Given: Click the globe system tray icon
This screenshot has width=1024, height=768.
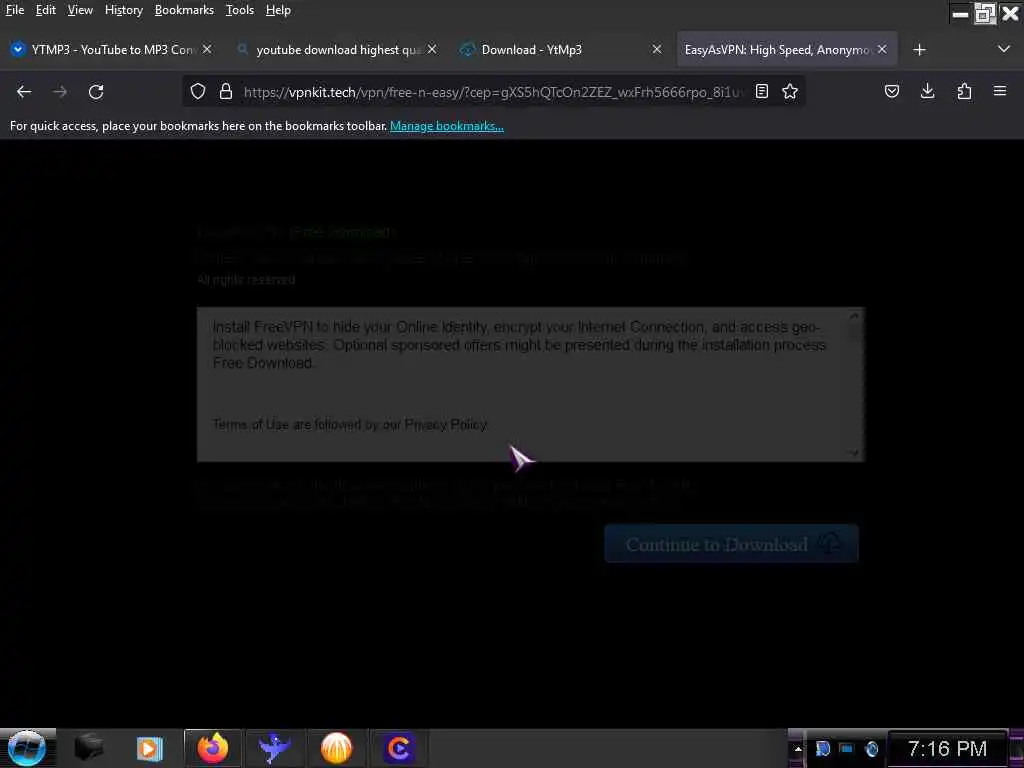Looking at the screenshot, I should pos(872,748).
